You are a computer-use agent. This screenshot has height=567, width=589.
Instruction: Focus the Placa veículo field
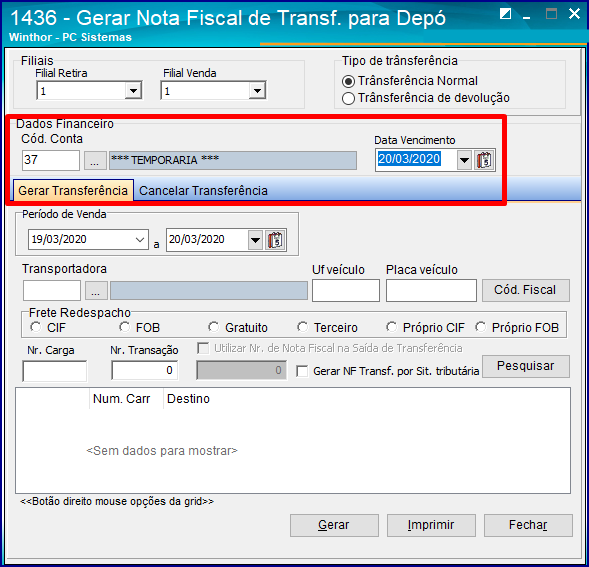tap(431, 290)
